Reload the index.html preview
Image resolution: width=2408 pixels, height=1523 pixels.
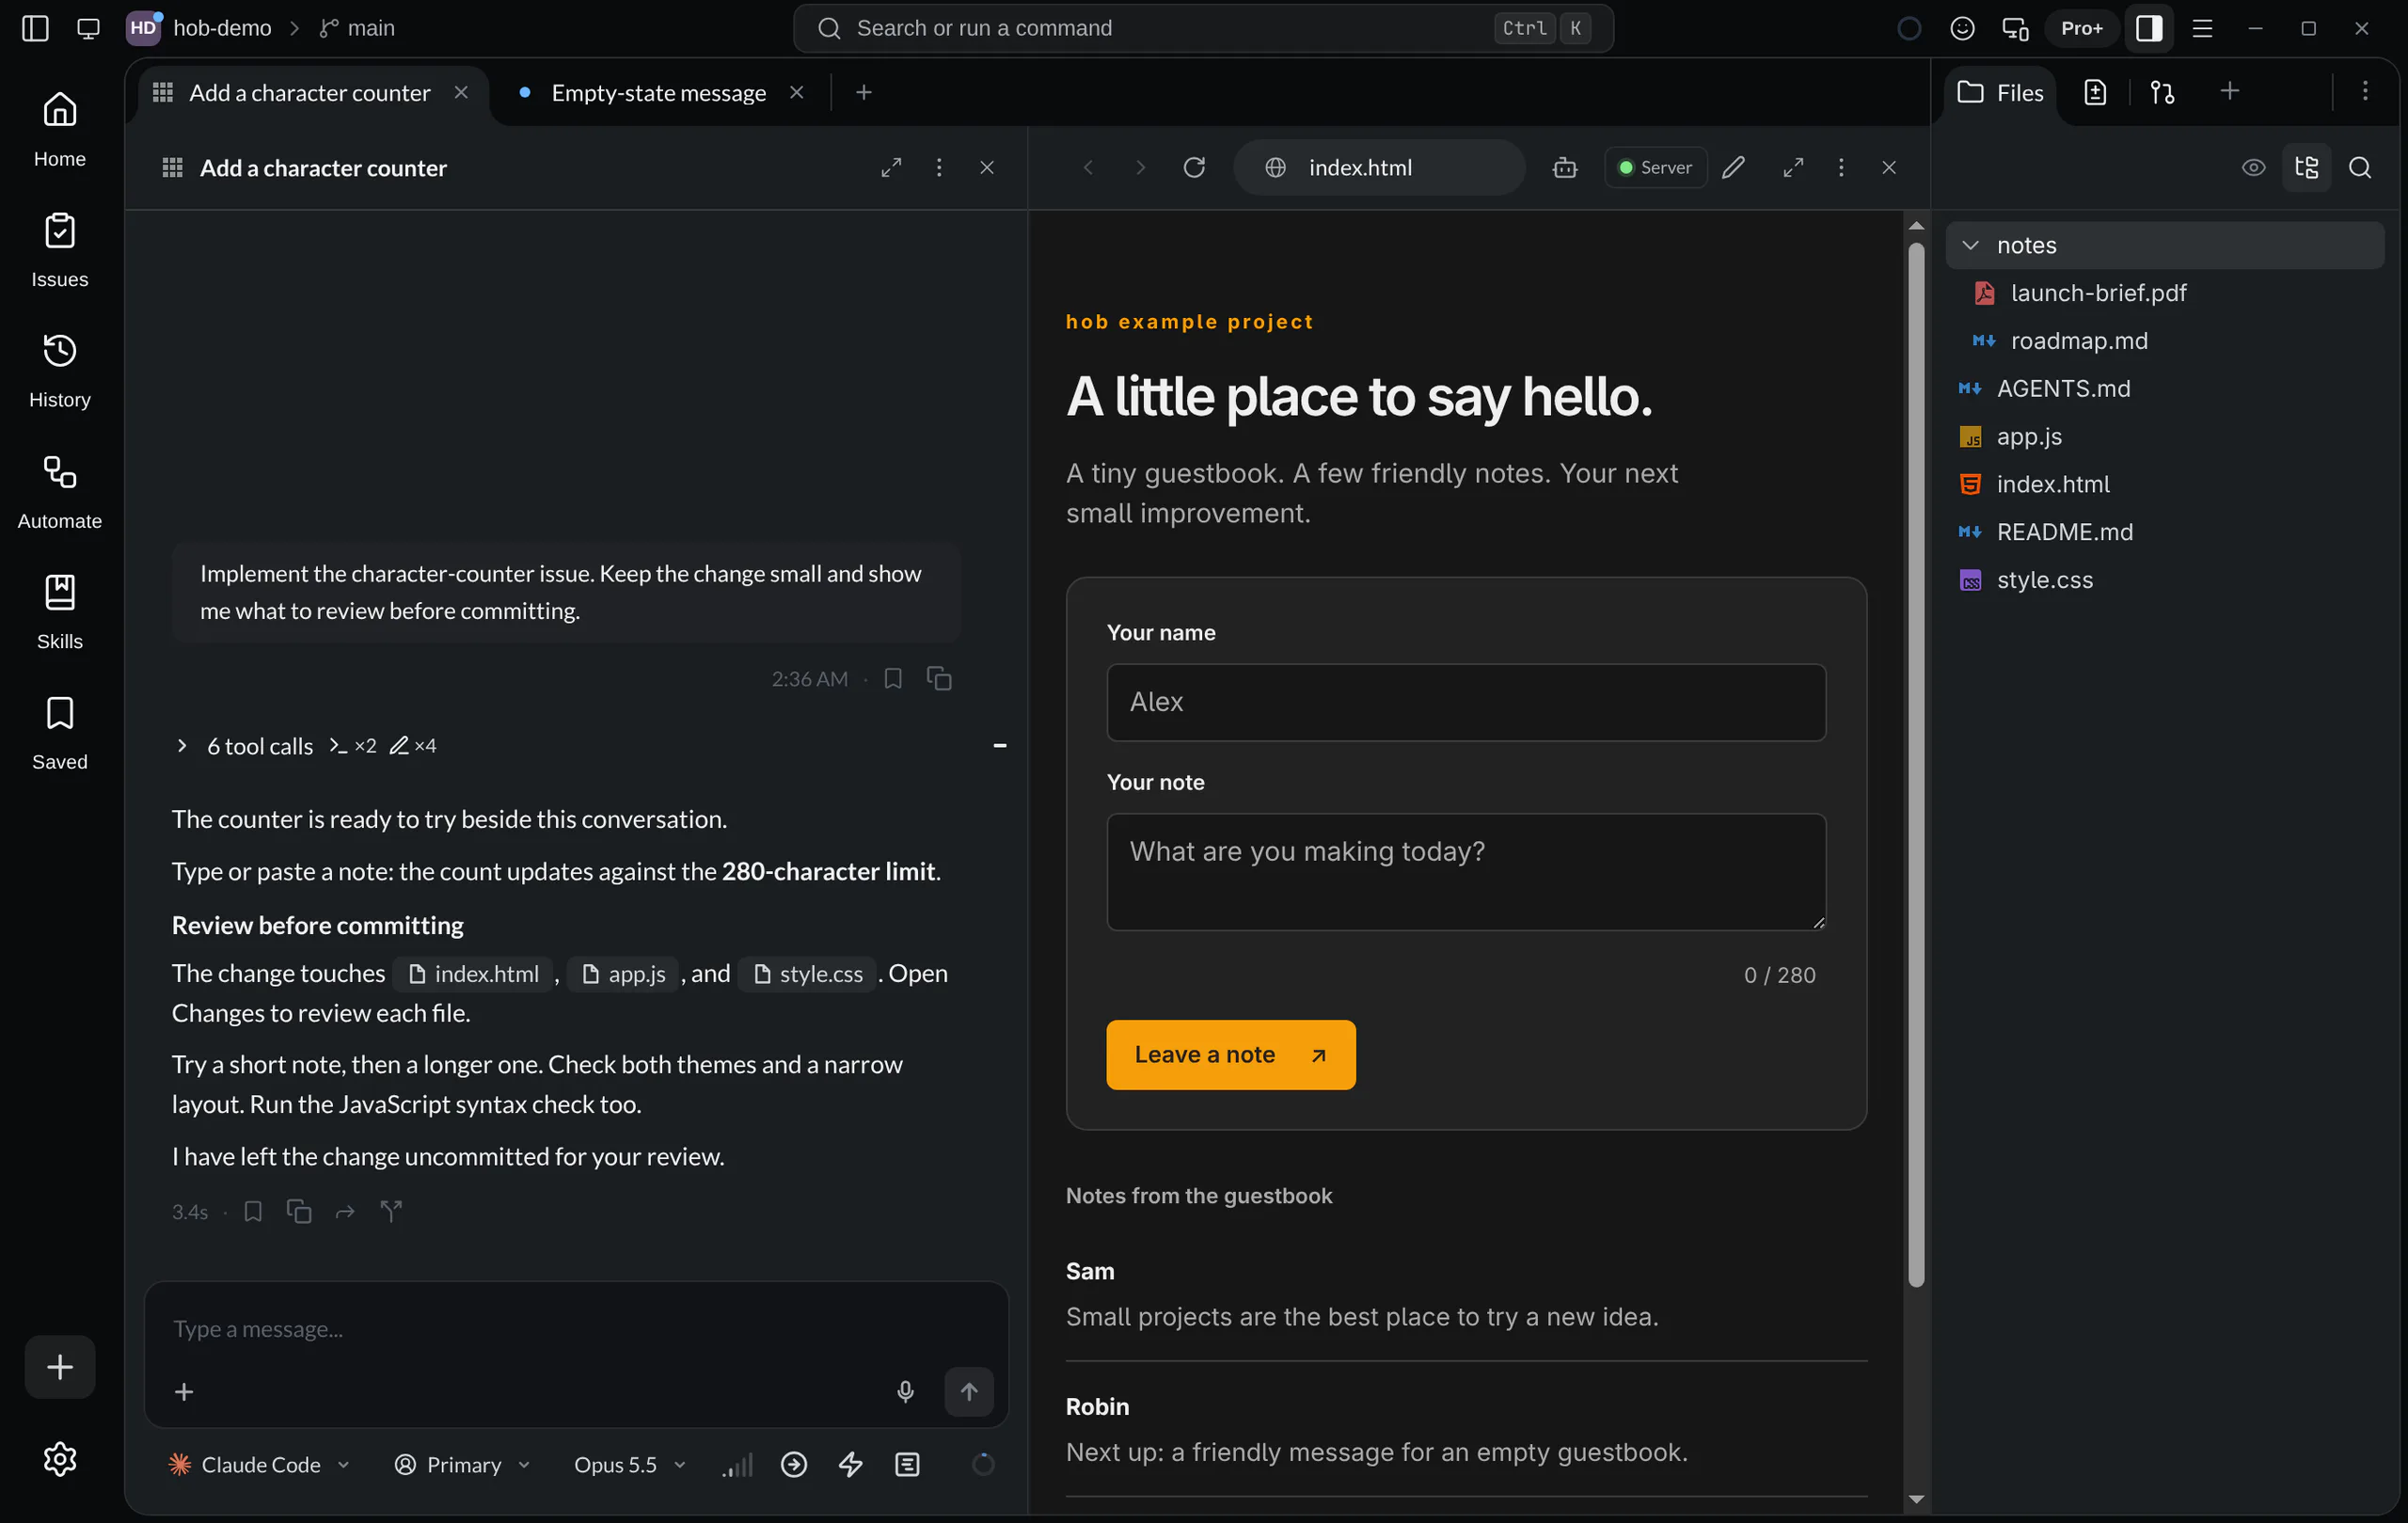click(x=1194, y=167)
